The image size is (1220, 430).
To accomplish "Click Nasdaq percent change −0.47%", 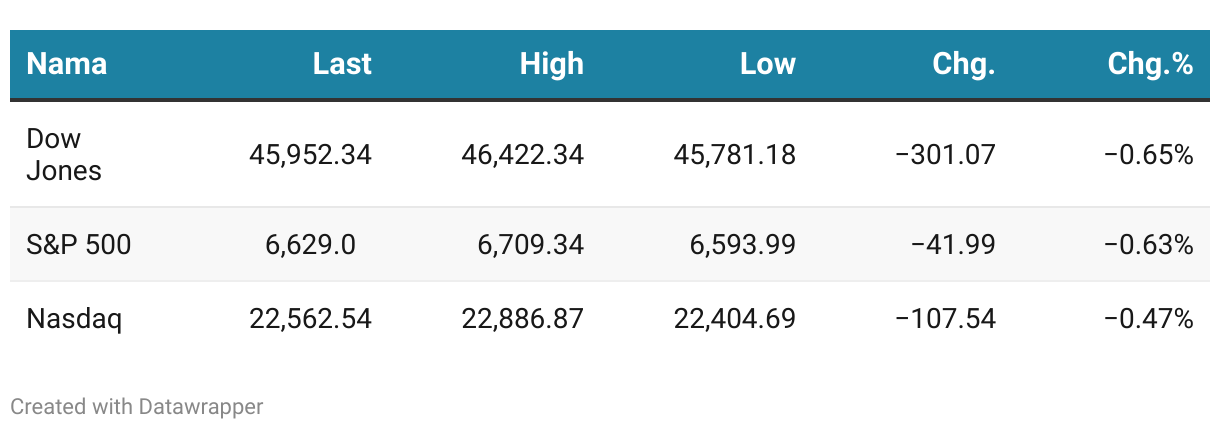I will tap(1149, 319).
